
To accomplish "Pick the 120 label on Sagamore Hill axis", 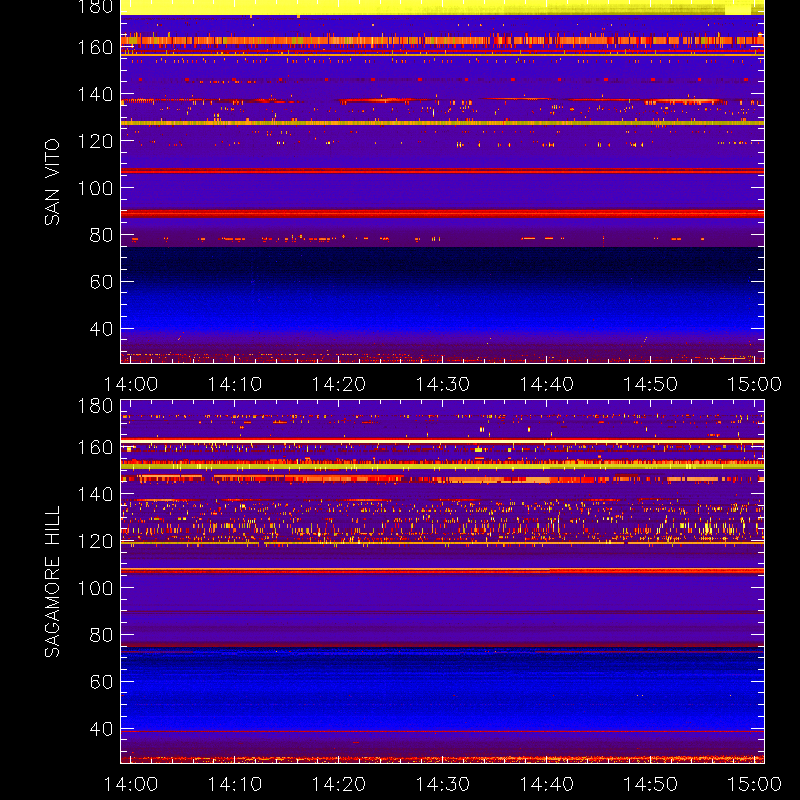I will [95, 541].
